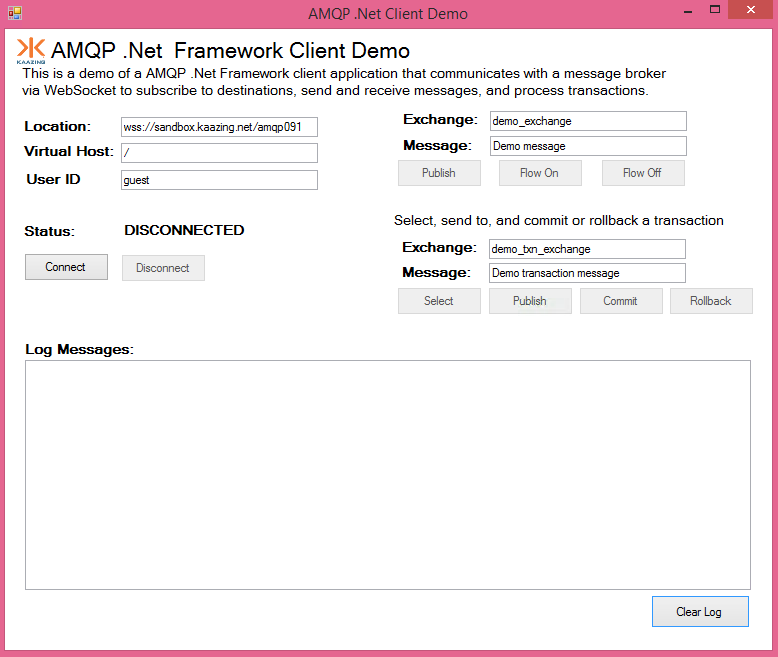The width and height of the screenshot is (778, 657).
Task: Click the transaction instructions text
Action: coord(559,220)
